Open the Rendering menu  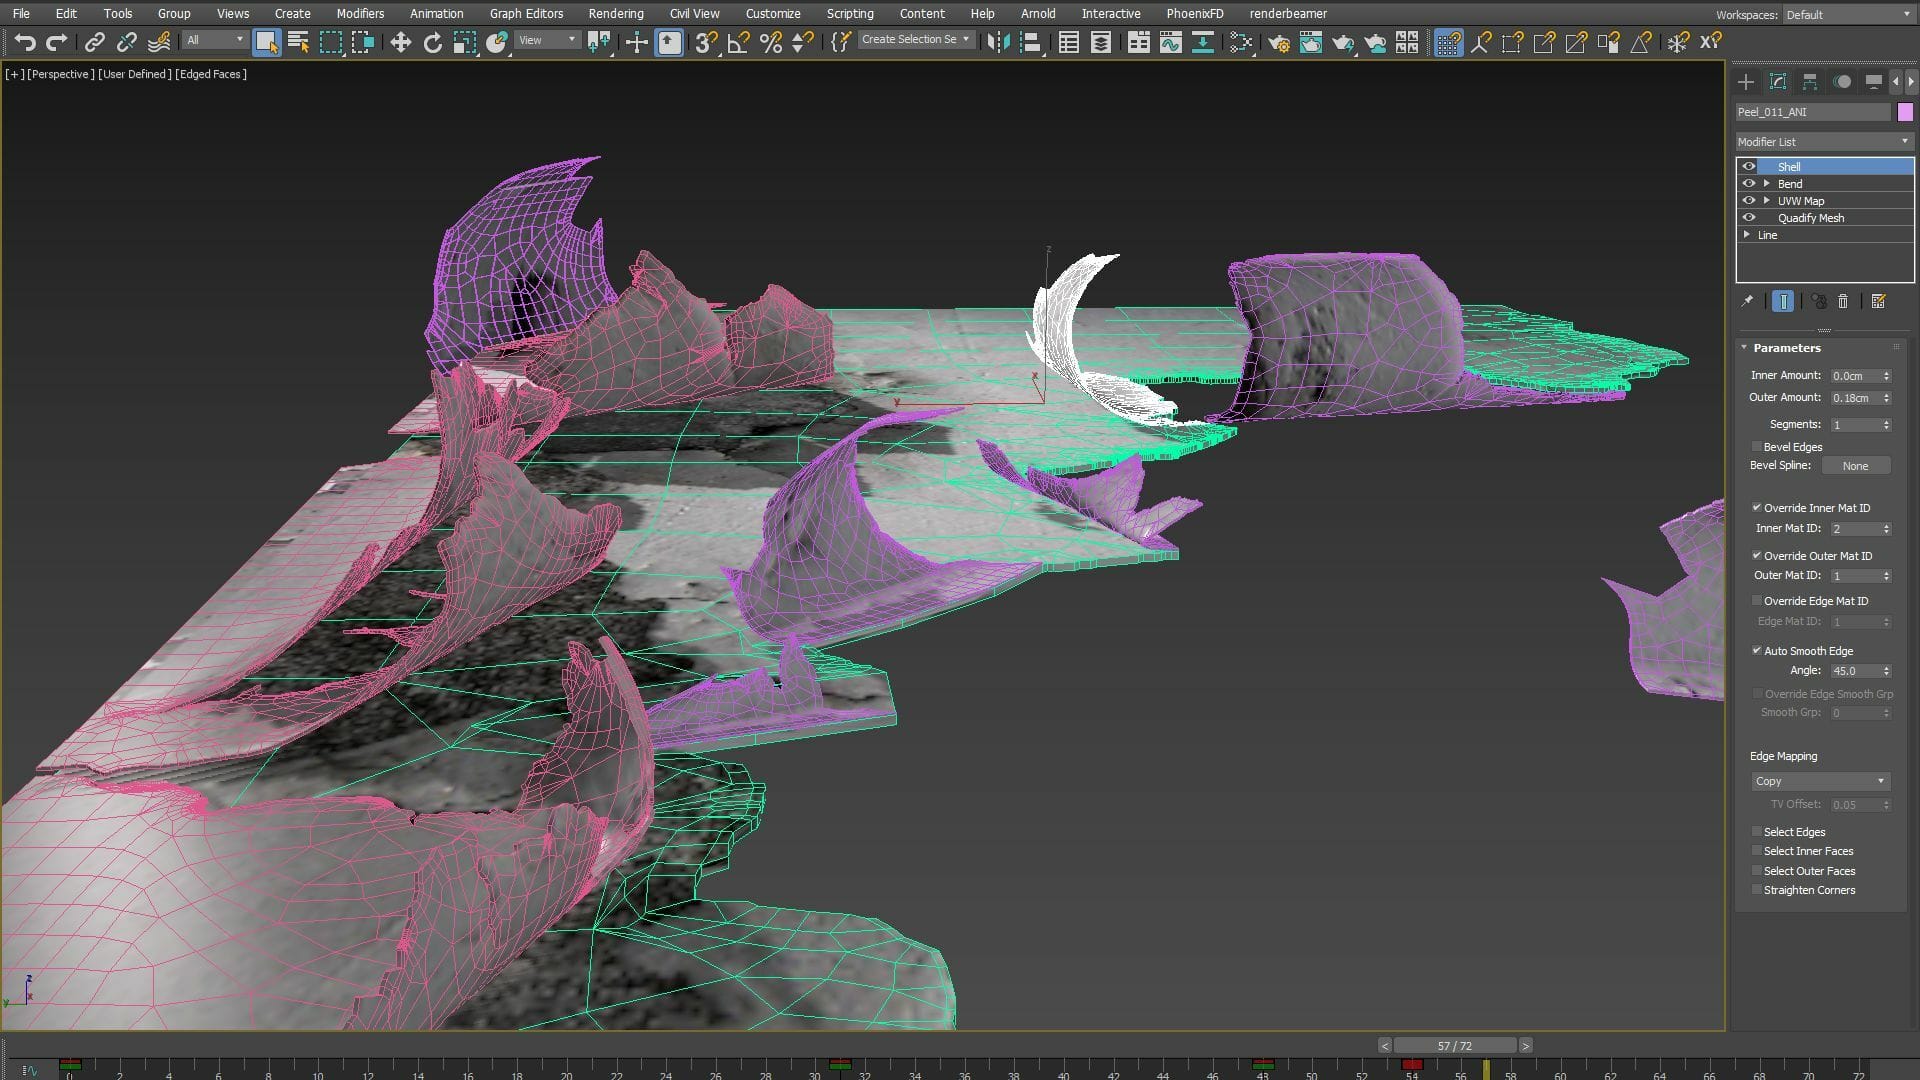pos(616,14)
